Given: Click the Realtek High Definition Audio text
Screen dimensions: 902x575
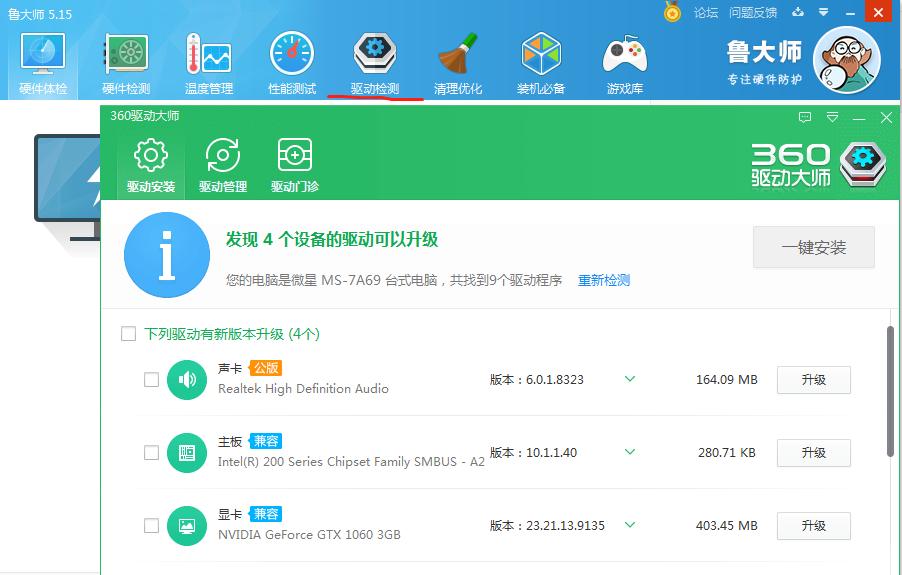Looking at the screenshot, I should pos(303,389).
